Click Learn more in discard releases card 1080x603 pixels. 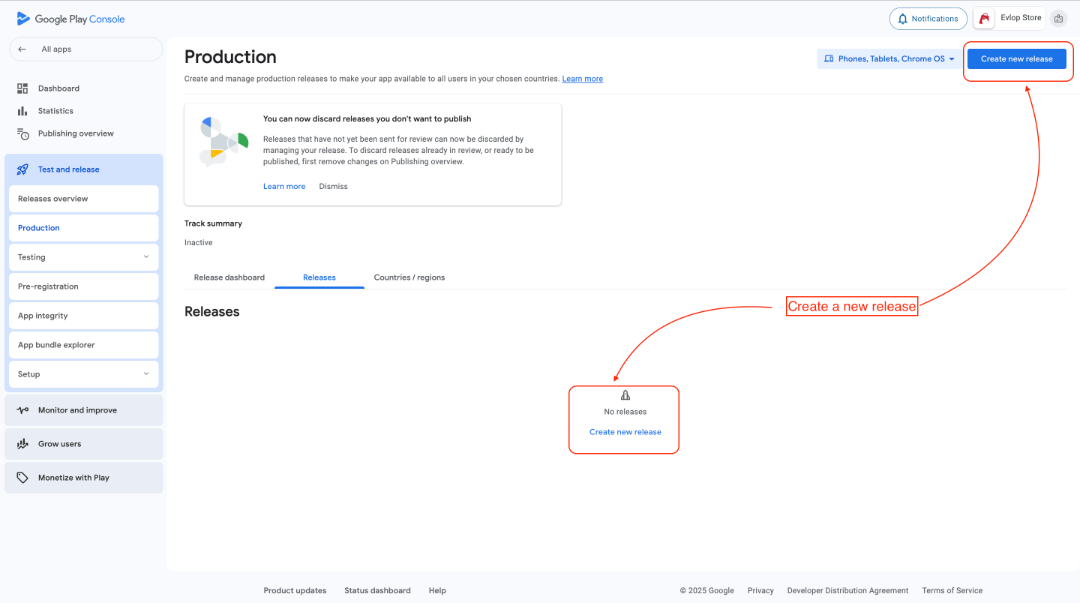284,187
